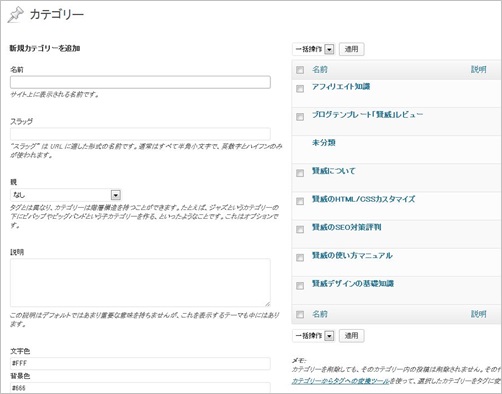
Task: Open the 未分類 category link
Action: [x=324, y=143]
